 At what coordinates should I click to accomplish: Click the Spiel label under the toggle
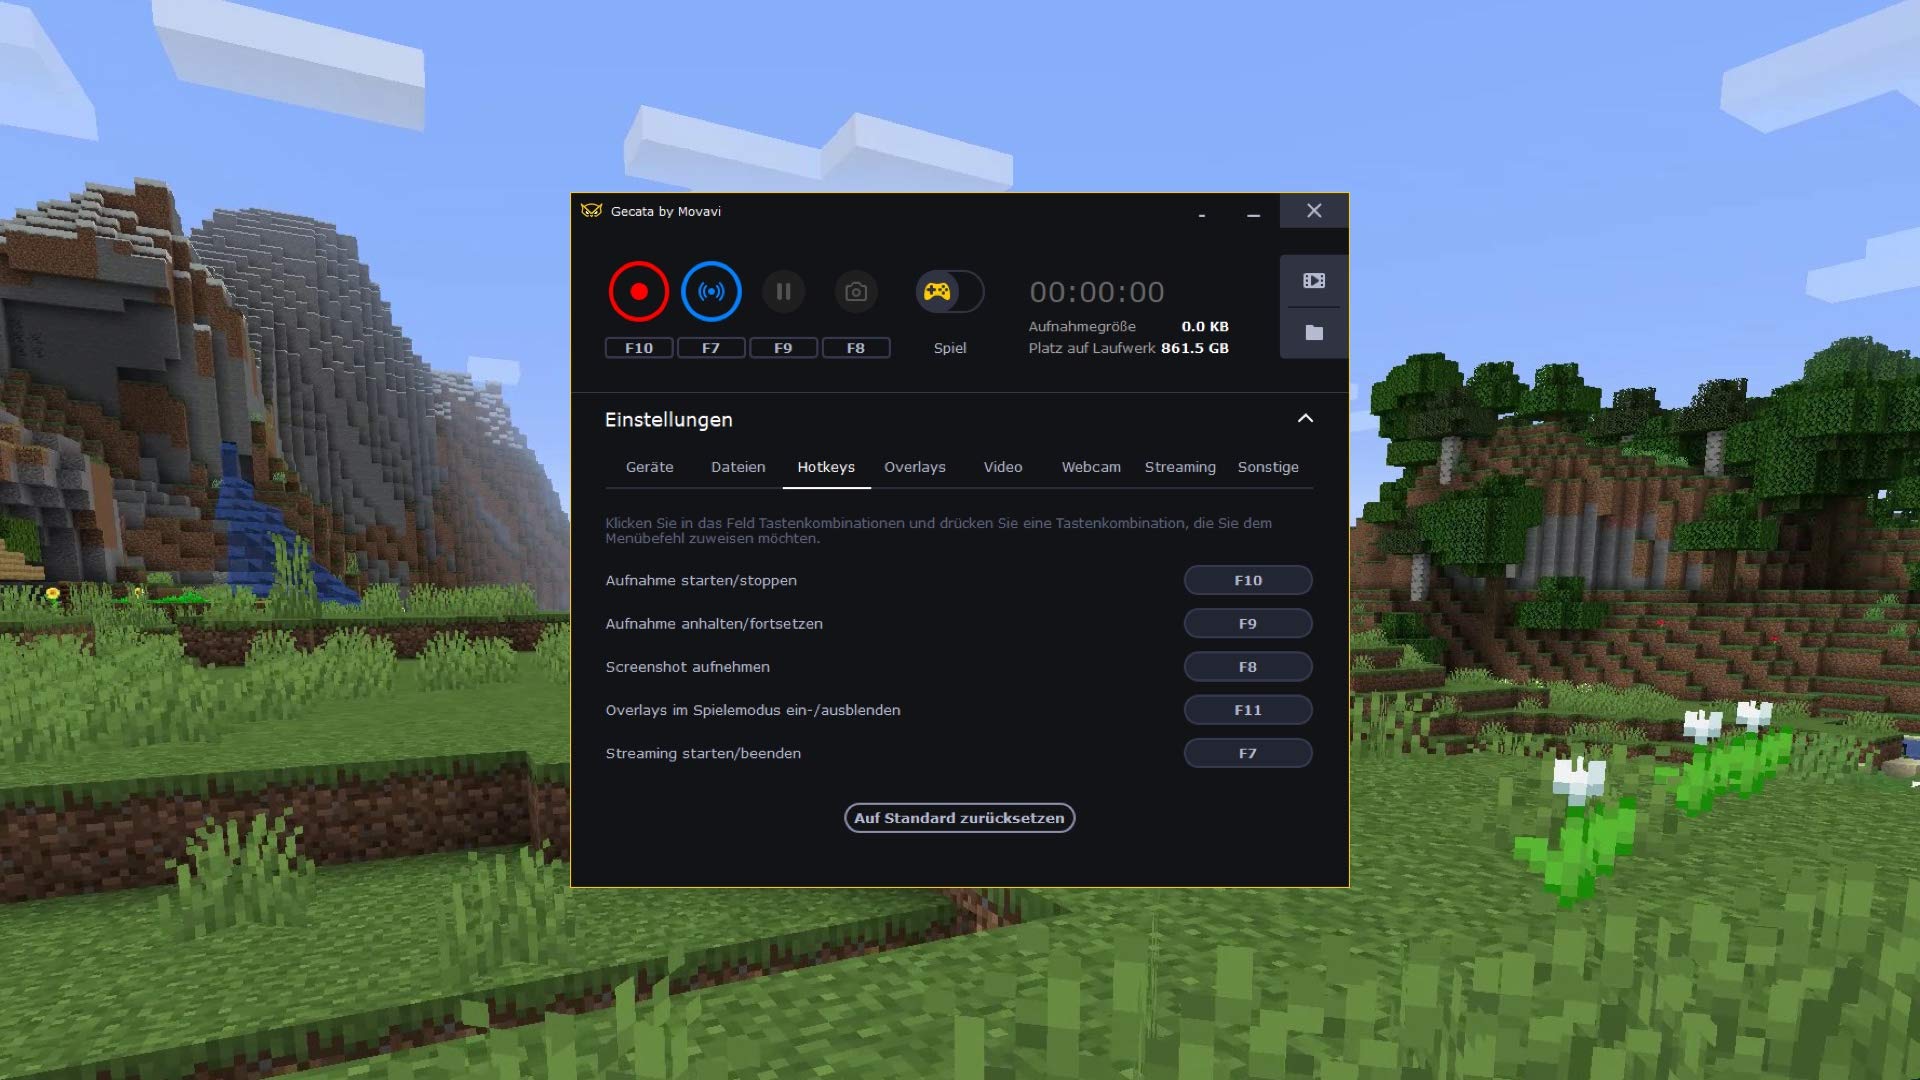[x=950, y=348]
